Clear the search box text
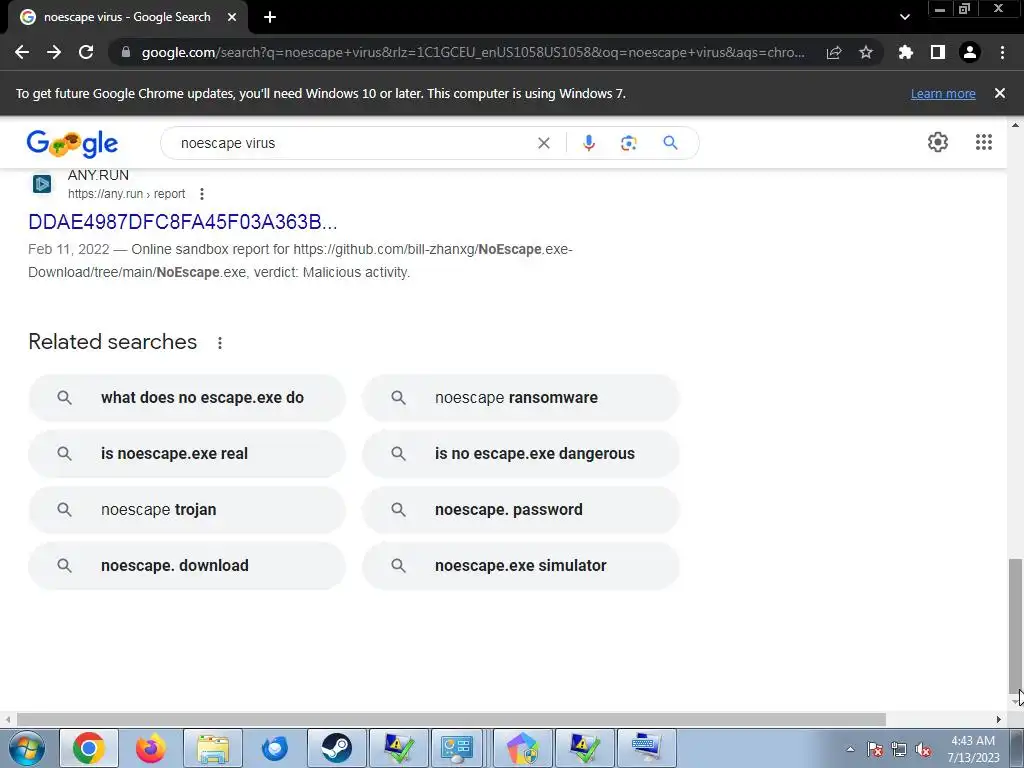 click(544, 143)
